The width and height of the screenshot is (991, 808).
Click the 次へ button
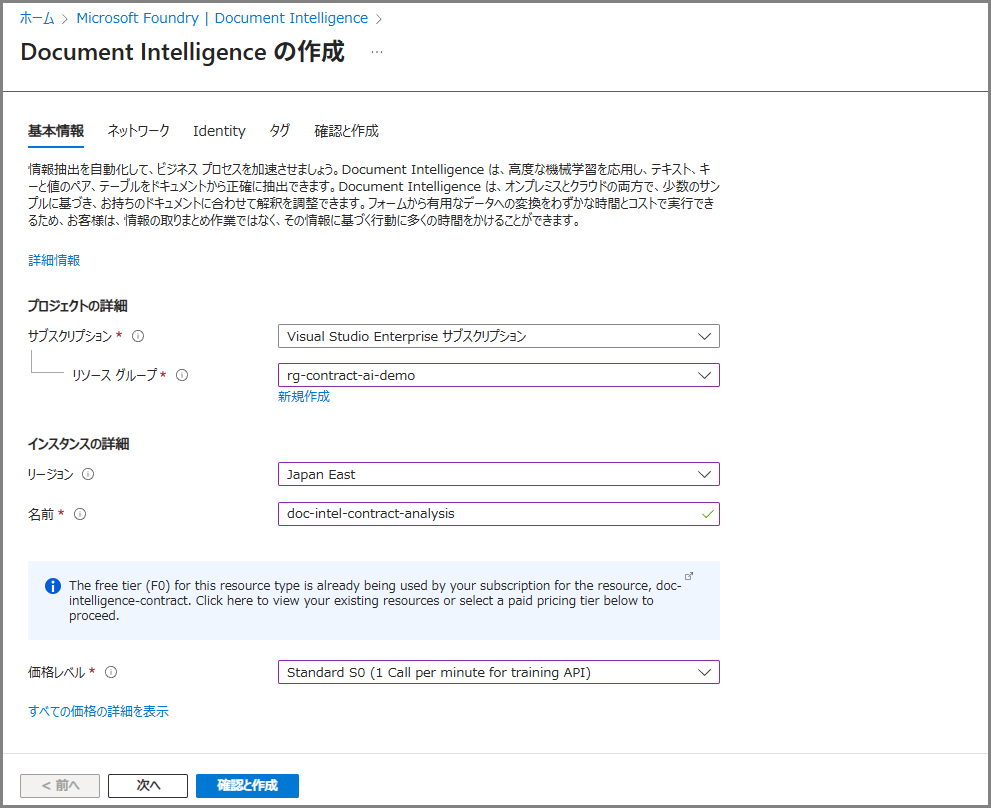[148, 785]
